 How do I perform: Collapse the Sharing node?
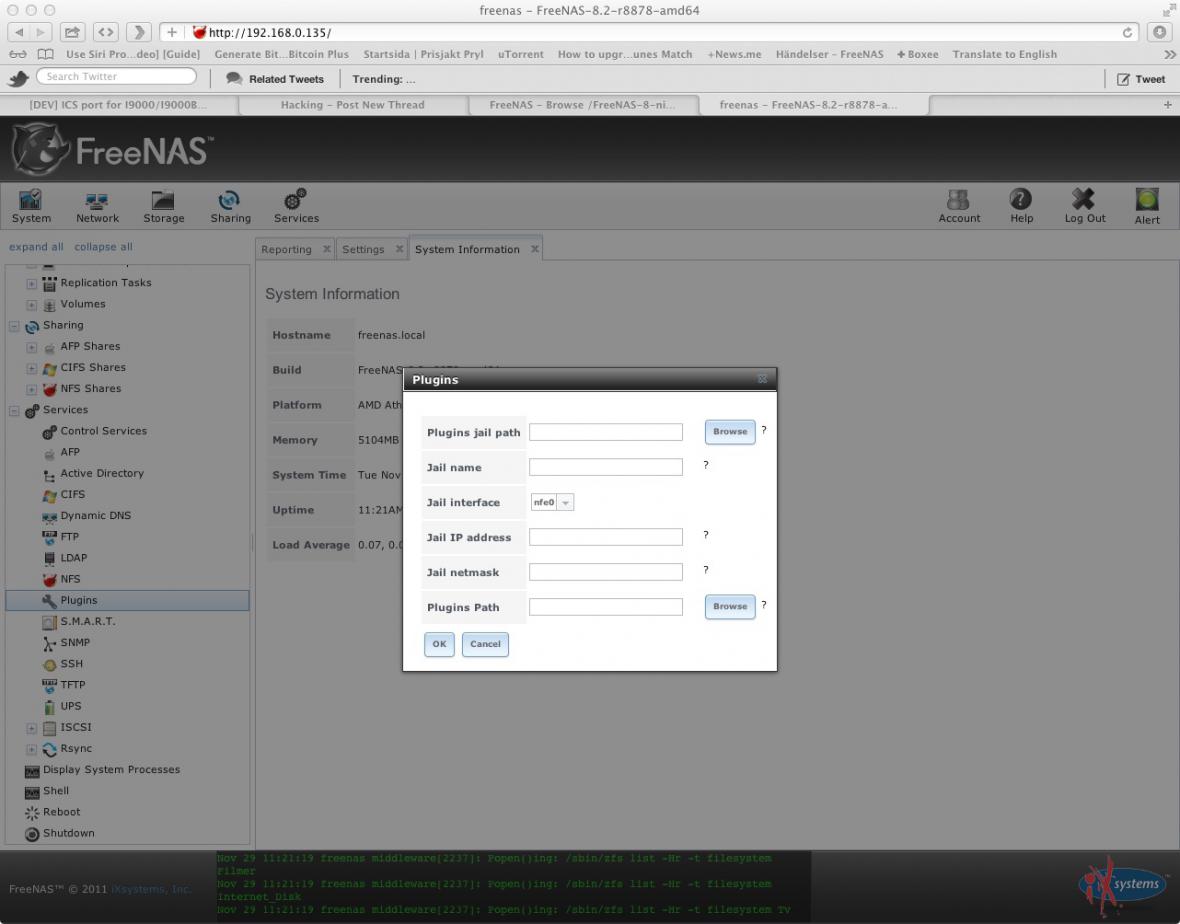14,326
